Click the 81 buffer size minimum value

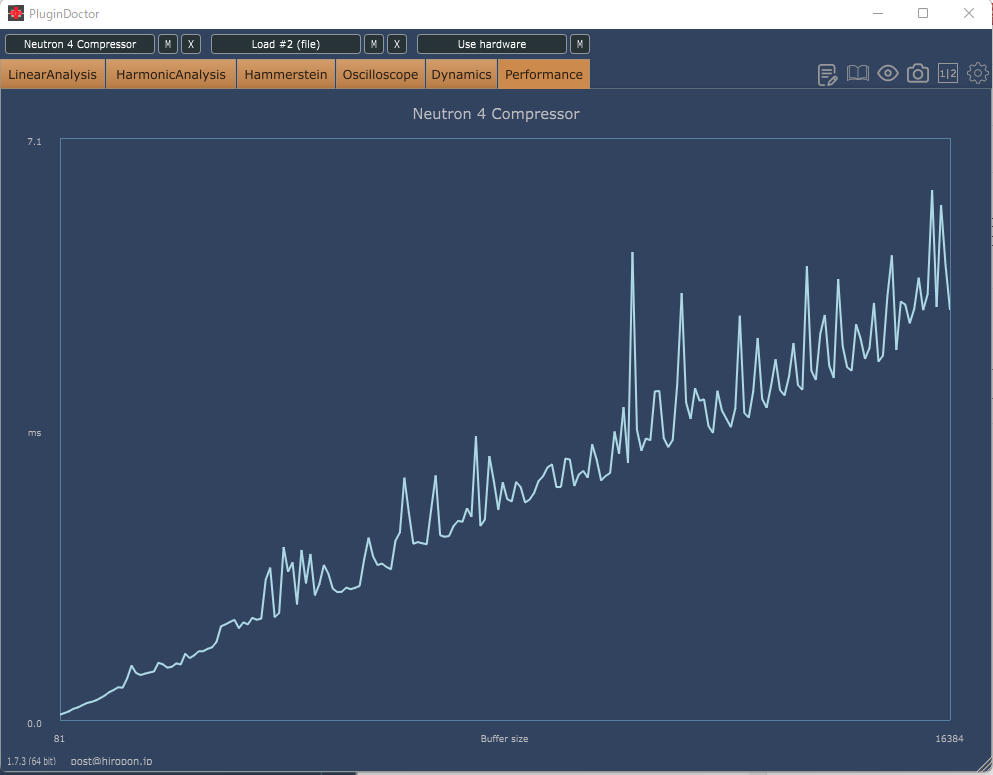click(59, 738)
